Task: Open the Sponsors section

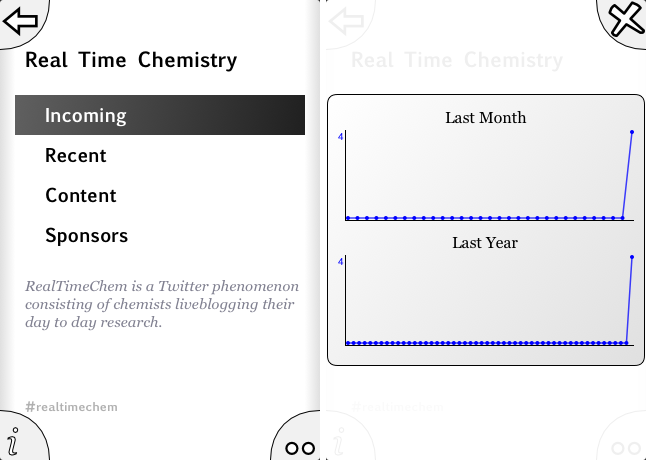Action: click(x=87, y=236)
